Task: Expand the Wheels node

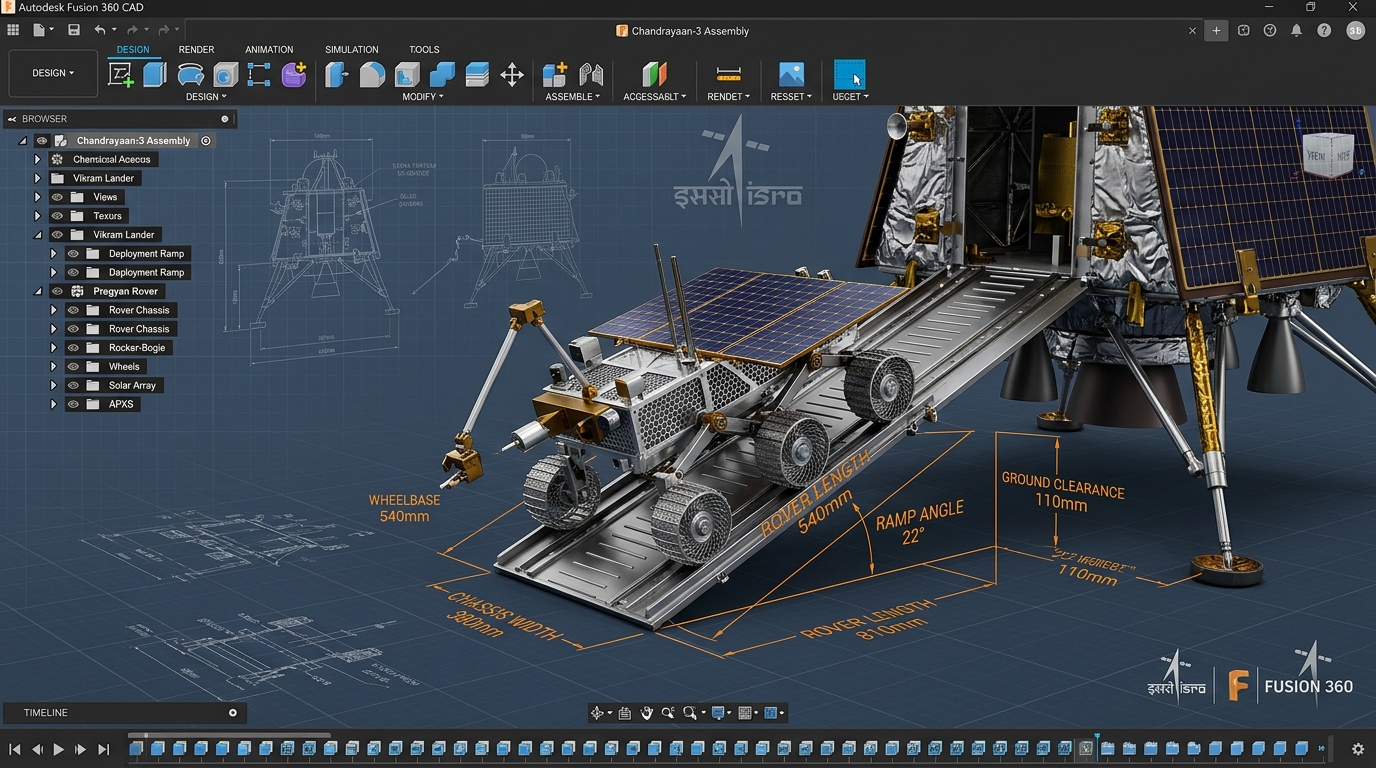Action: coord(54,367)
